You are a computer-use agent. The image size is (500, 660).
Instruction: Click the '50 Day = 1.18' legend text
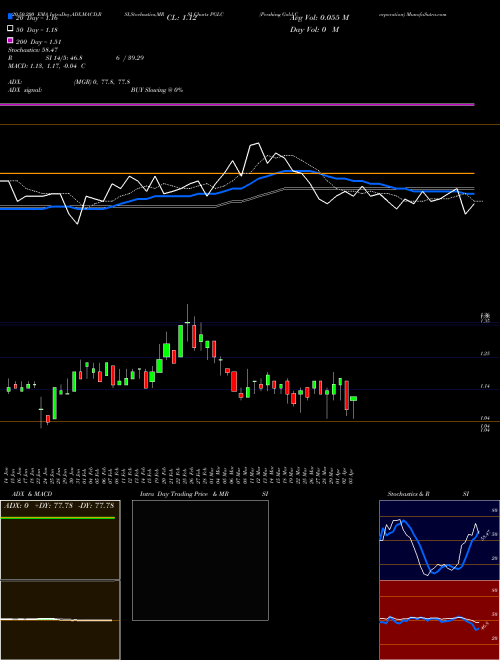point(37,30)
